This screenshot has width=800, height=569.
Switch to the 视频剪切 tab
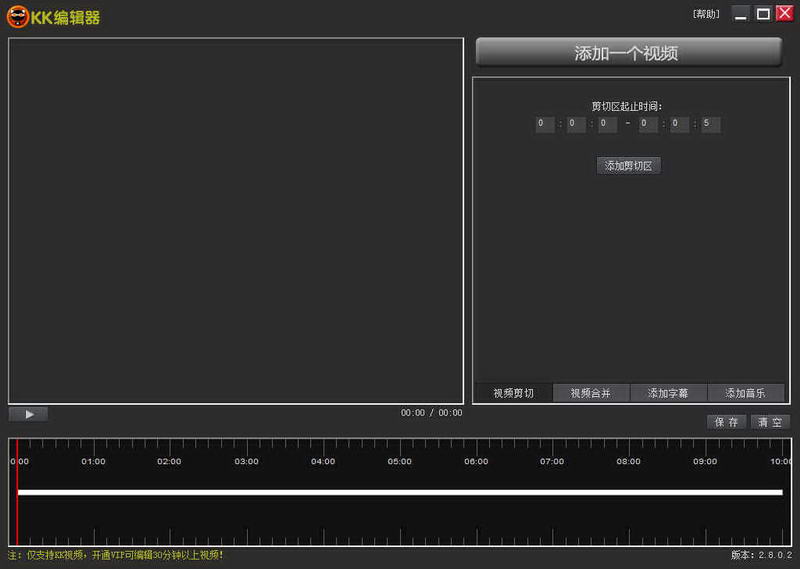(514, 393)
